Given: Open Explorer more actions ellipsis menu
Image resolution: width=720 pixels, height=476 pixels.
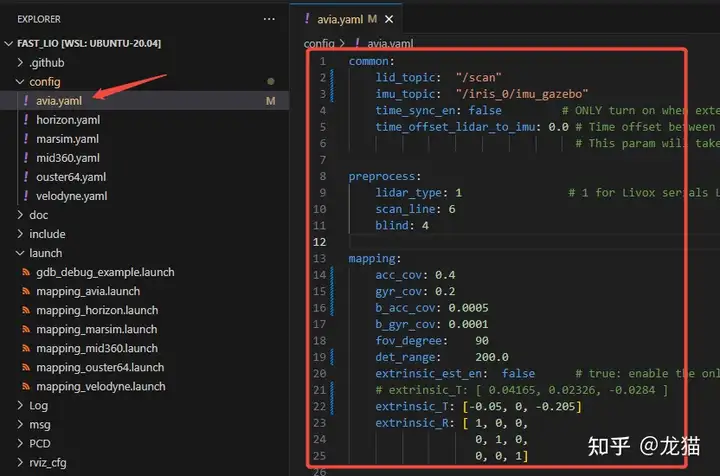Looking at the screenshot, I should pyautogui.click(x=269, y=19).
